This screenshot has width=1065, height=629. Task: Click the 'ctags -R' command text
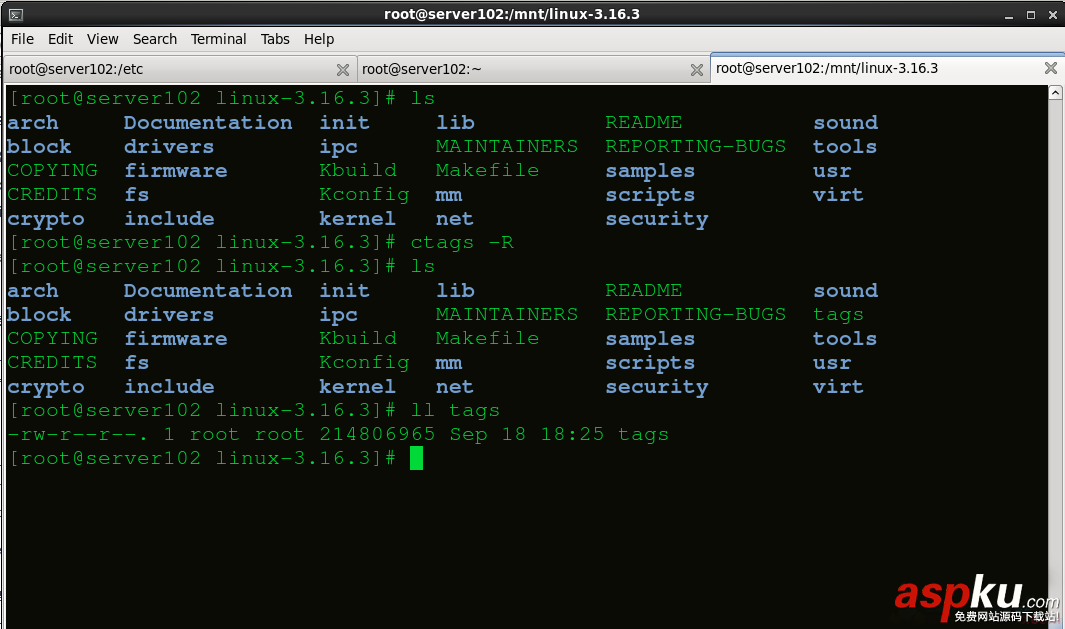click(x=462, y=242)
